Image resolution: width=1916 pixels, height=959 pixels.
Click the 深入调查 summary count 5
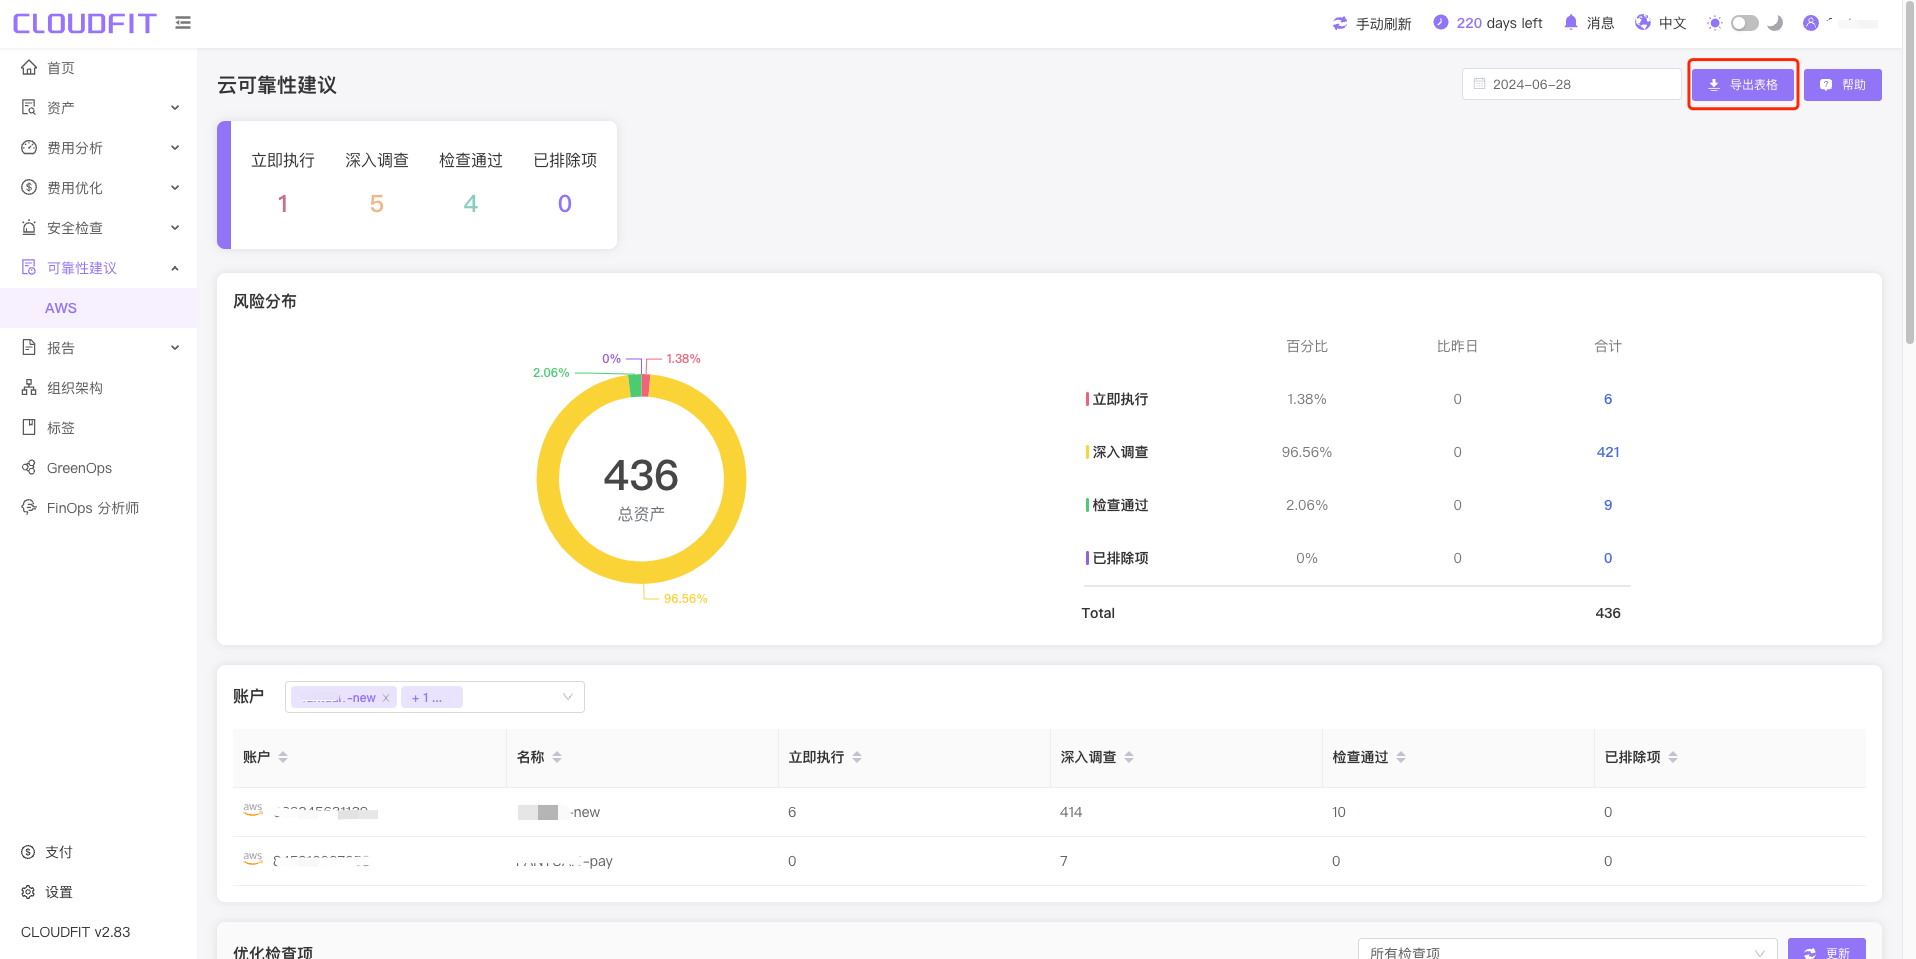click(377, 204)
